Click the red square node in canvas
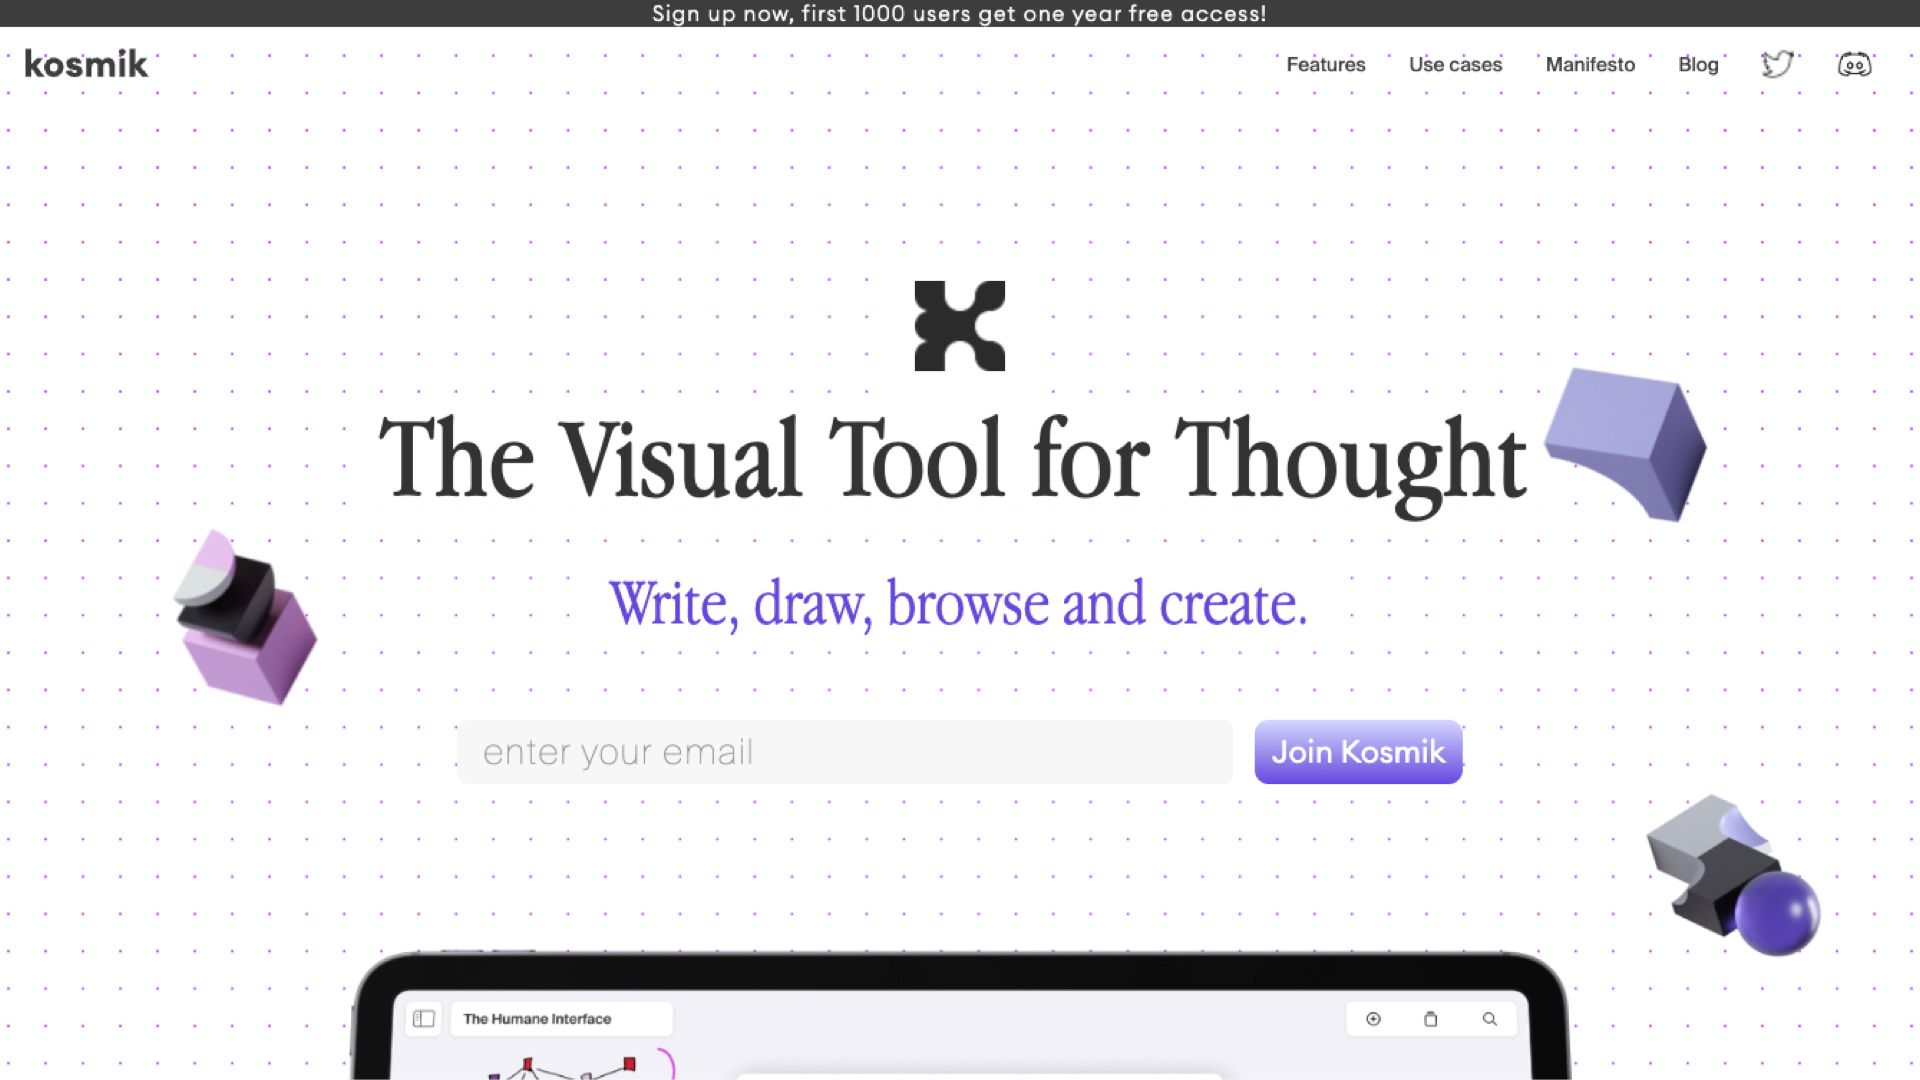 [x=629, y=1064]
